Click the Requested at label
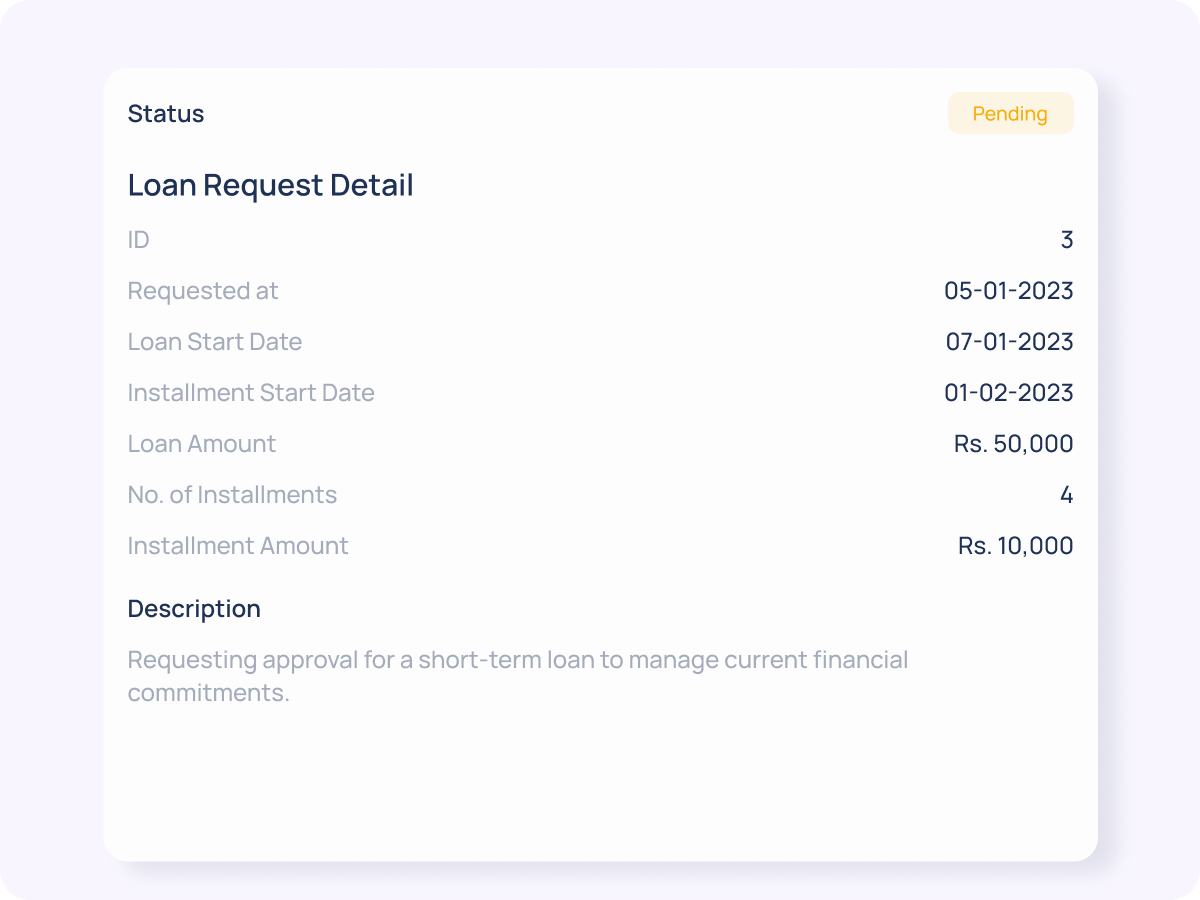The width and height of the screenshot is (1200, 900). coord(203,291)
